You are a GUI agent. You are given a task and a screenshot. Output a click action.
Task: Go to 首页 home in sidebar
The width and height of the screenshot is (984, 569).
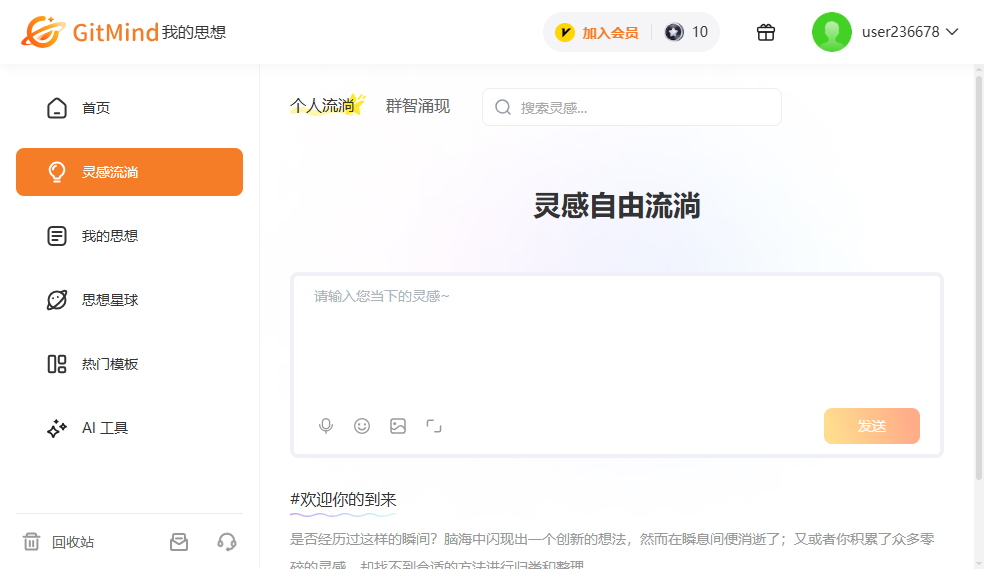[129, 108]
